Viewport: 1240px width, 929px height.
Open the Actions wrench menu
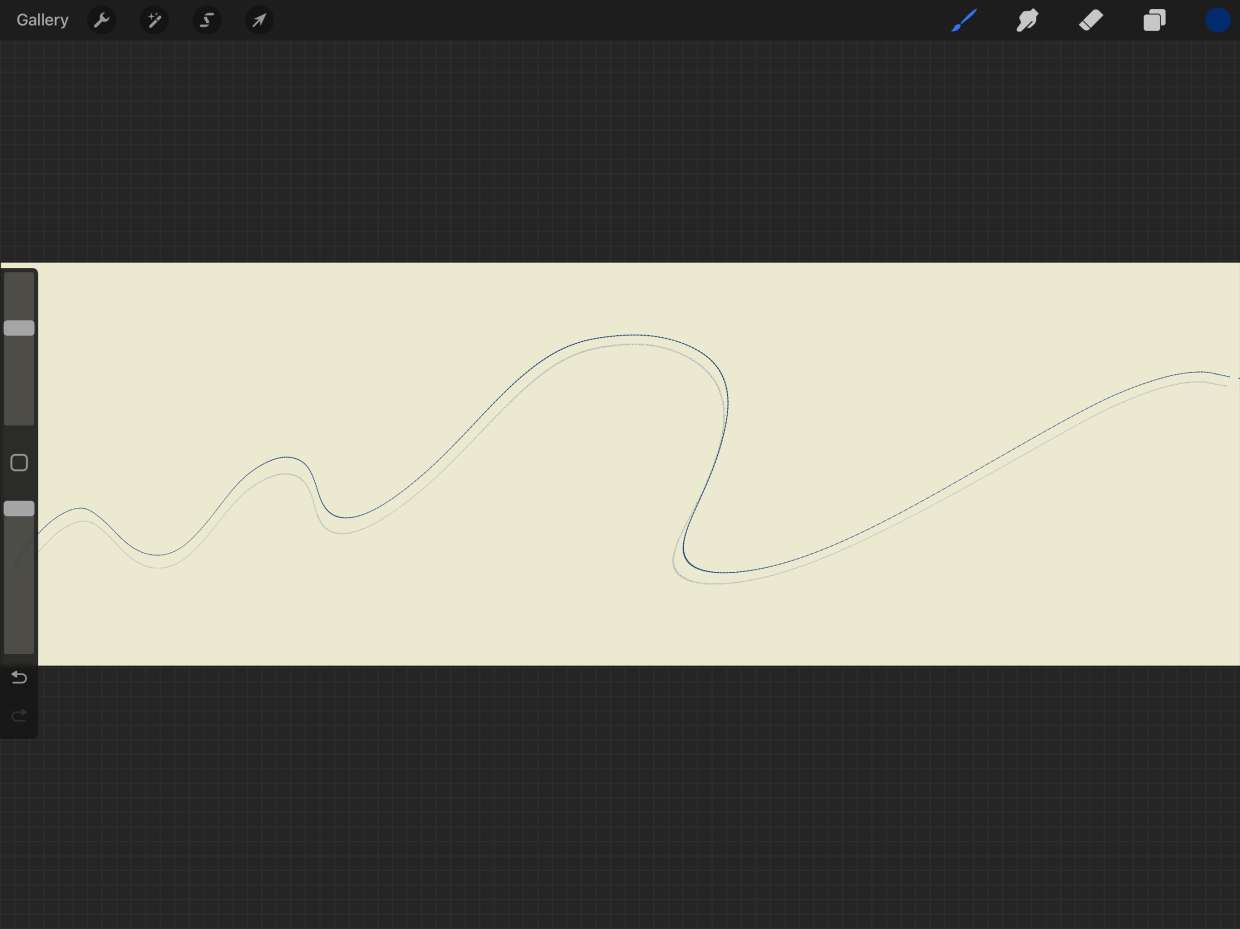[101, 20]
